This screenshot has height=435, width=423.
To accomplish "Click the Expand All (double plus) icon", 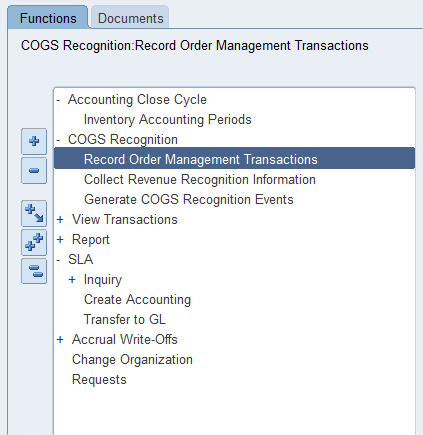I will (34, 242).
